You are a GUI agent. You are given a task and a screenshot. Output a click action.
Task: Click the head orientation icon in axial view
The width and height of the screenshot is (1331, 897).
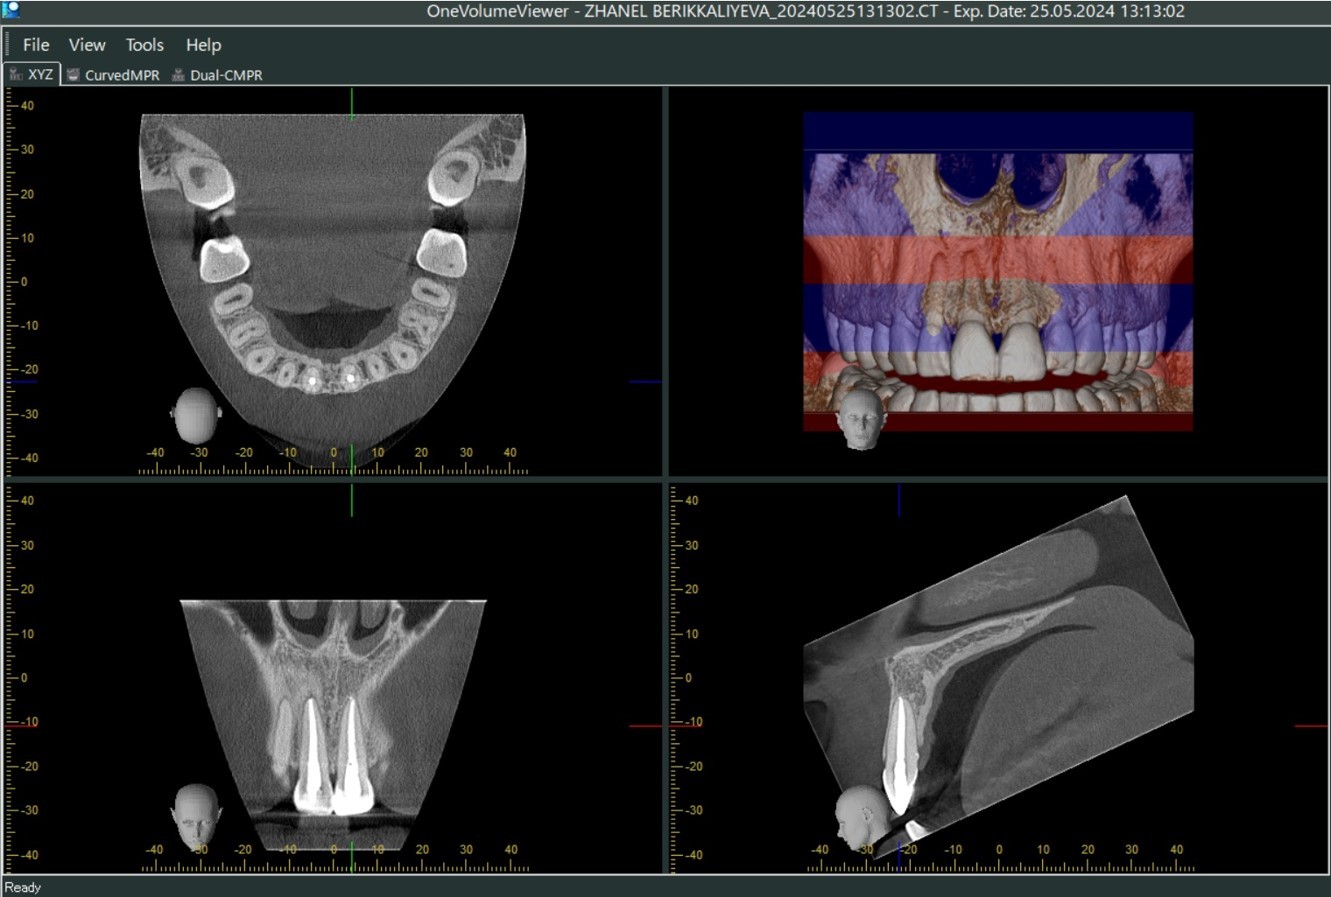[195, 415]
